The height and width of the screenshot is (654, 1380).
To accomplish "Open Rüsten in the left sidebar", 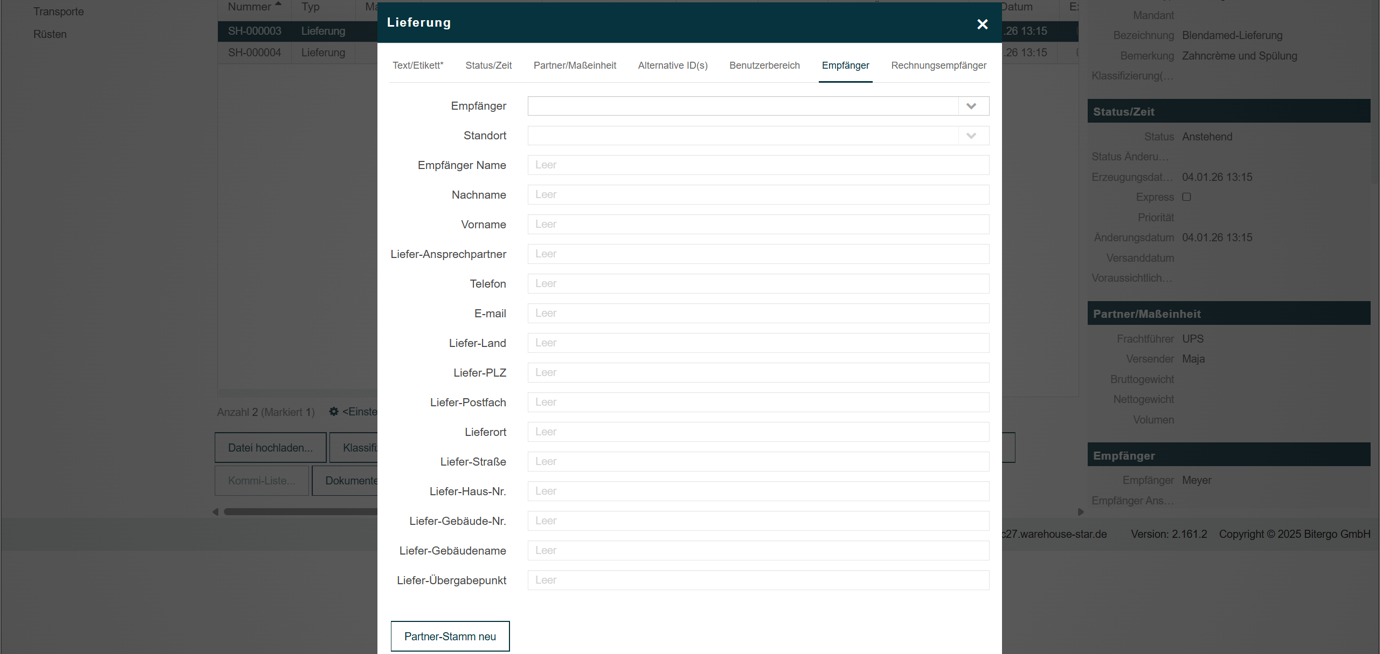I will (50, 34).
